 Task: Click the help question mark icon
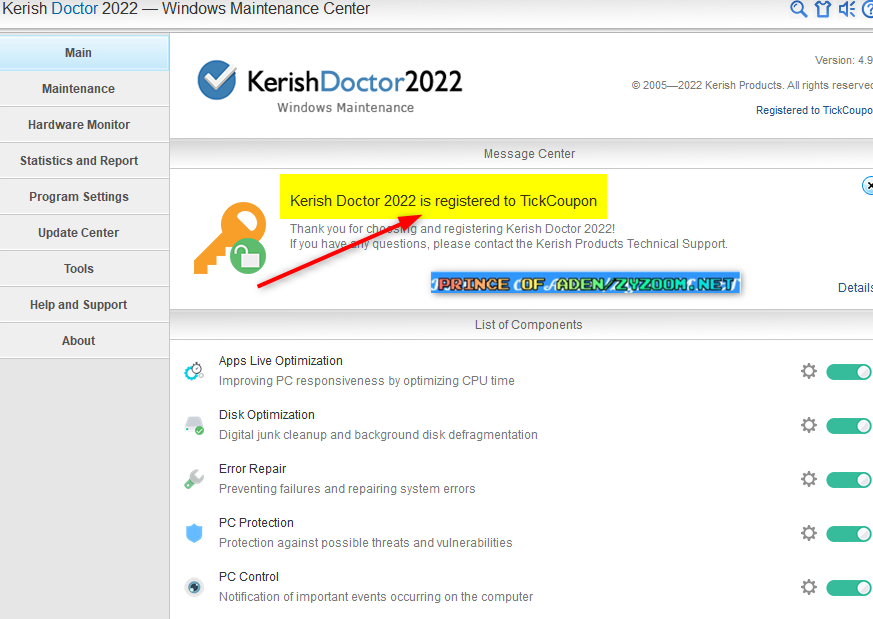tap(867, 9)
